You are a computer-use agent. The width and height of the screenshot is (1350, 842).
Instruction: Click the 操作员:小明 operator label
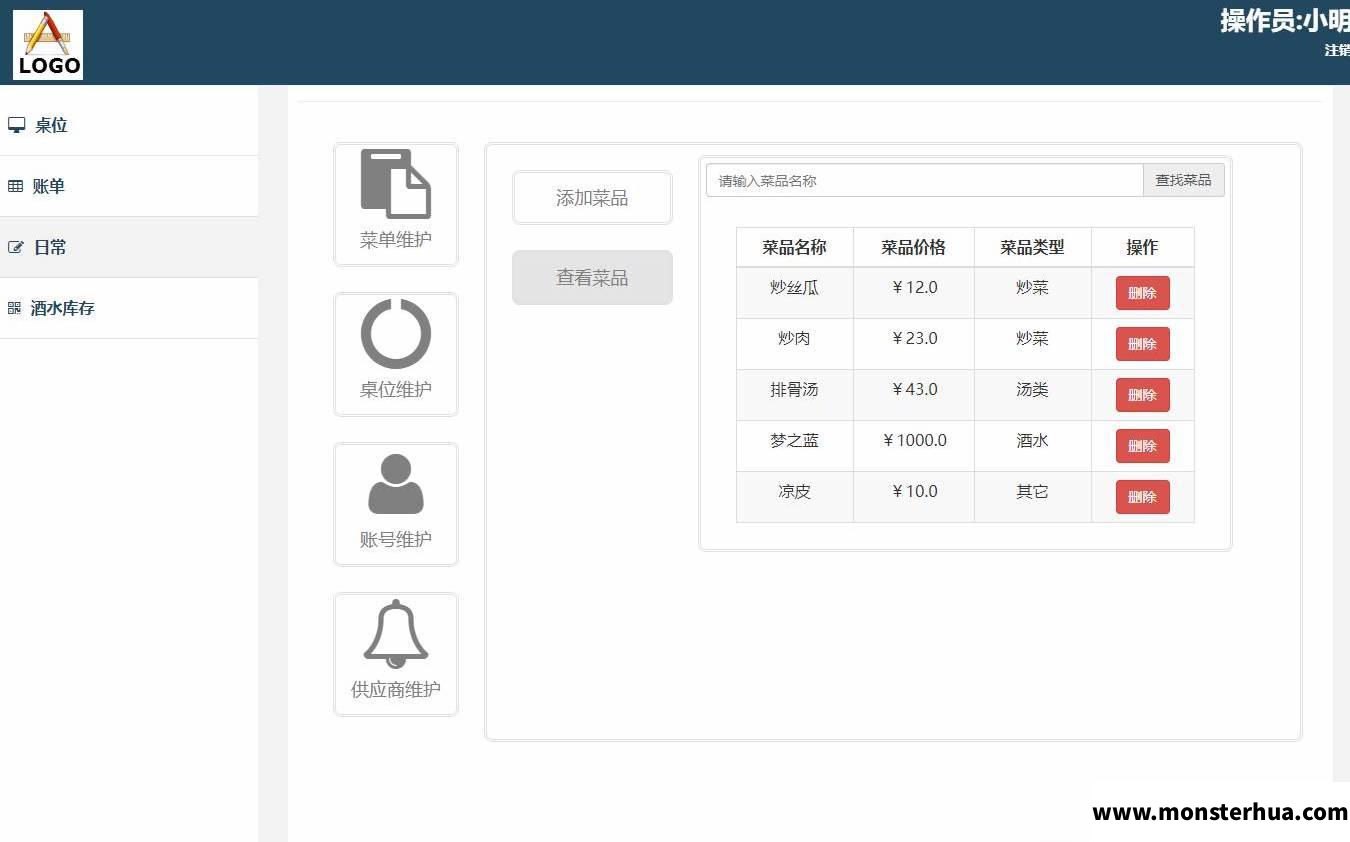pos(1285,21)
